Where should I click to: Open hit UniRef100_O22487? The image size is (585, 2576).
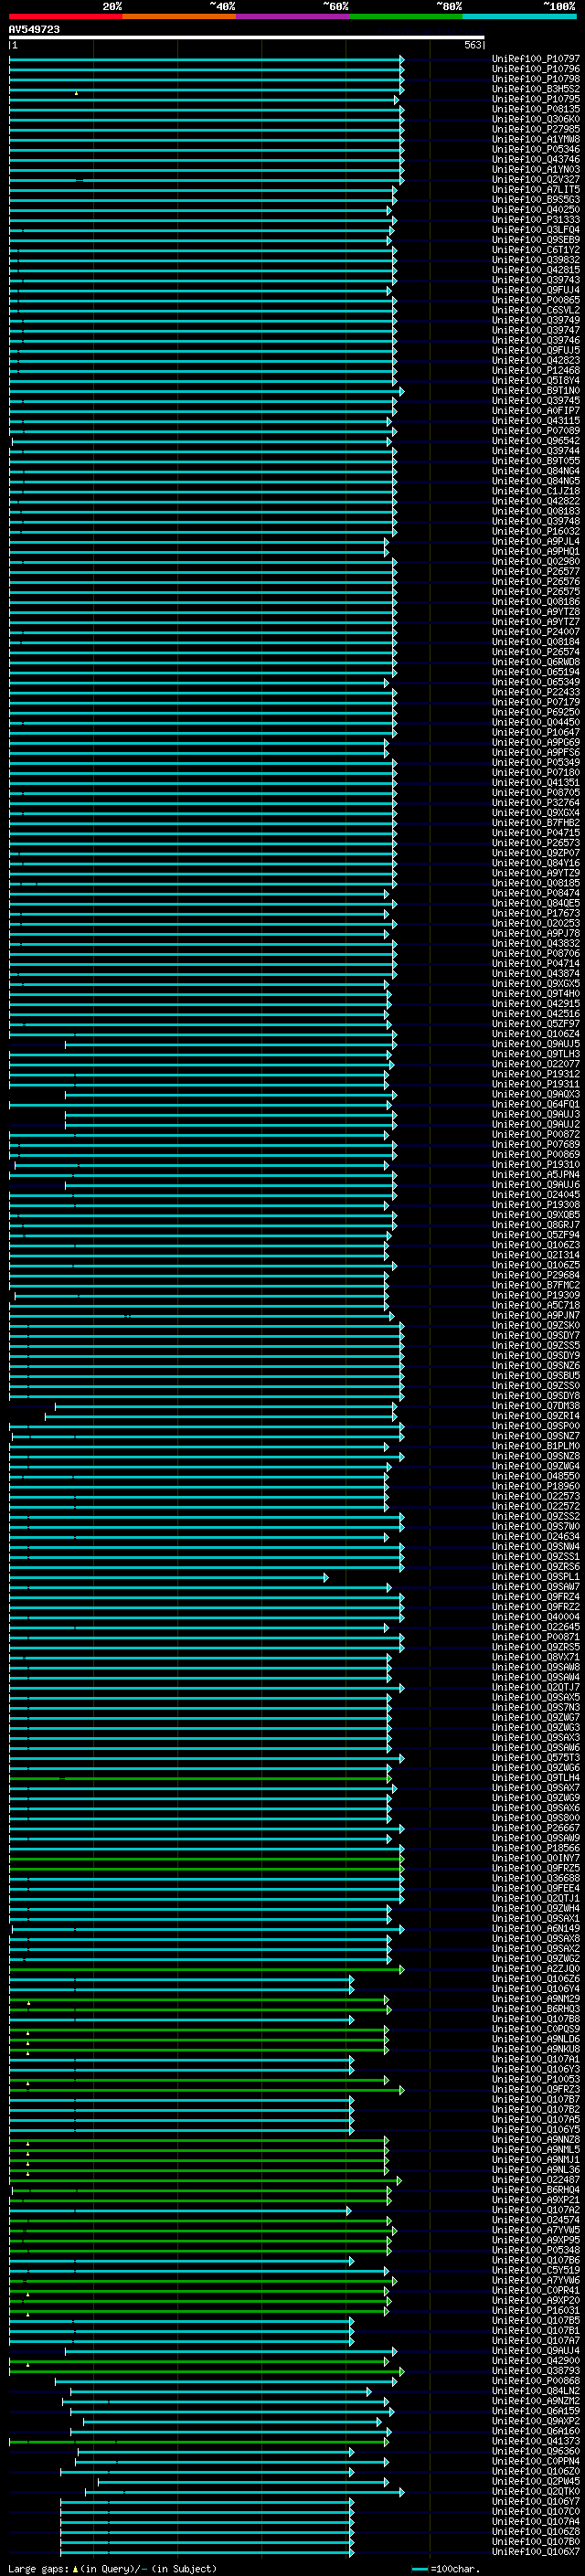click(x=535, y=2179)
